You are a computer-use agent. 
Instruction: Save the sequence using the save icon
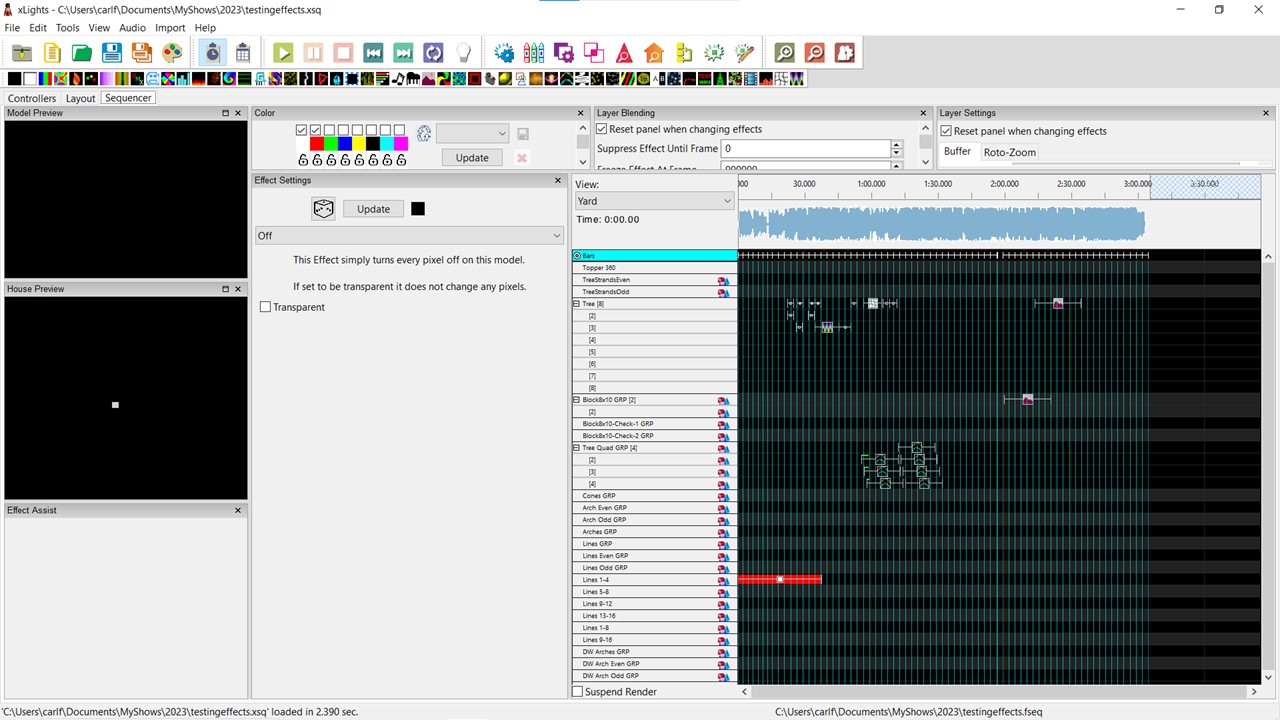coord(111,52)
